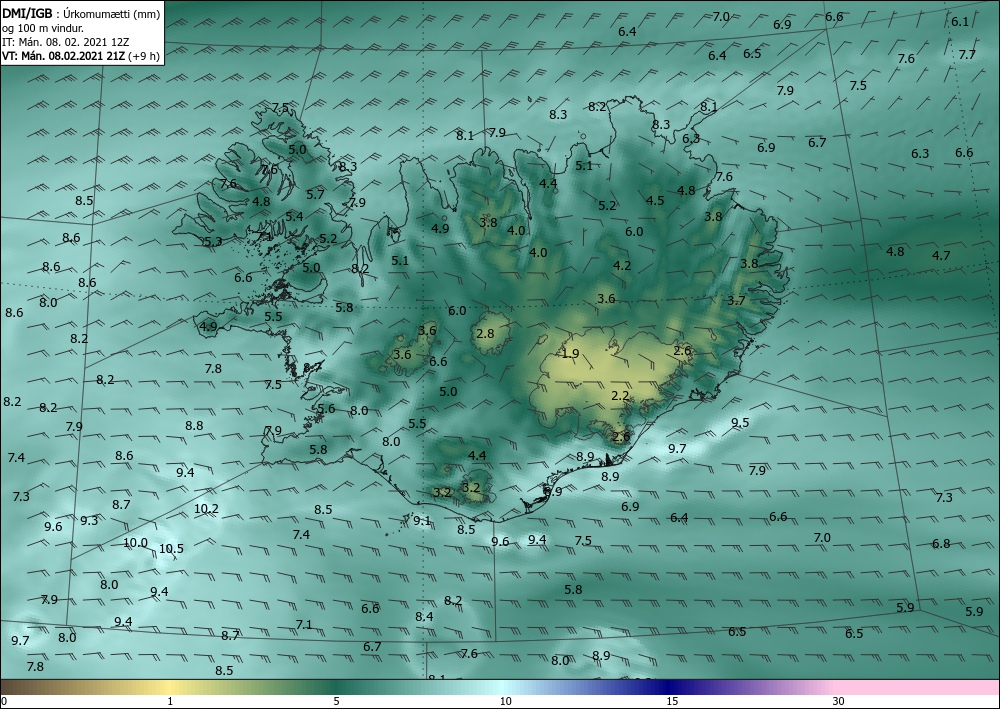1000x709 pixels.
Task: Click the offshore value '9.5'
Action: tap(740, 423)
